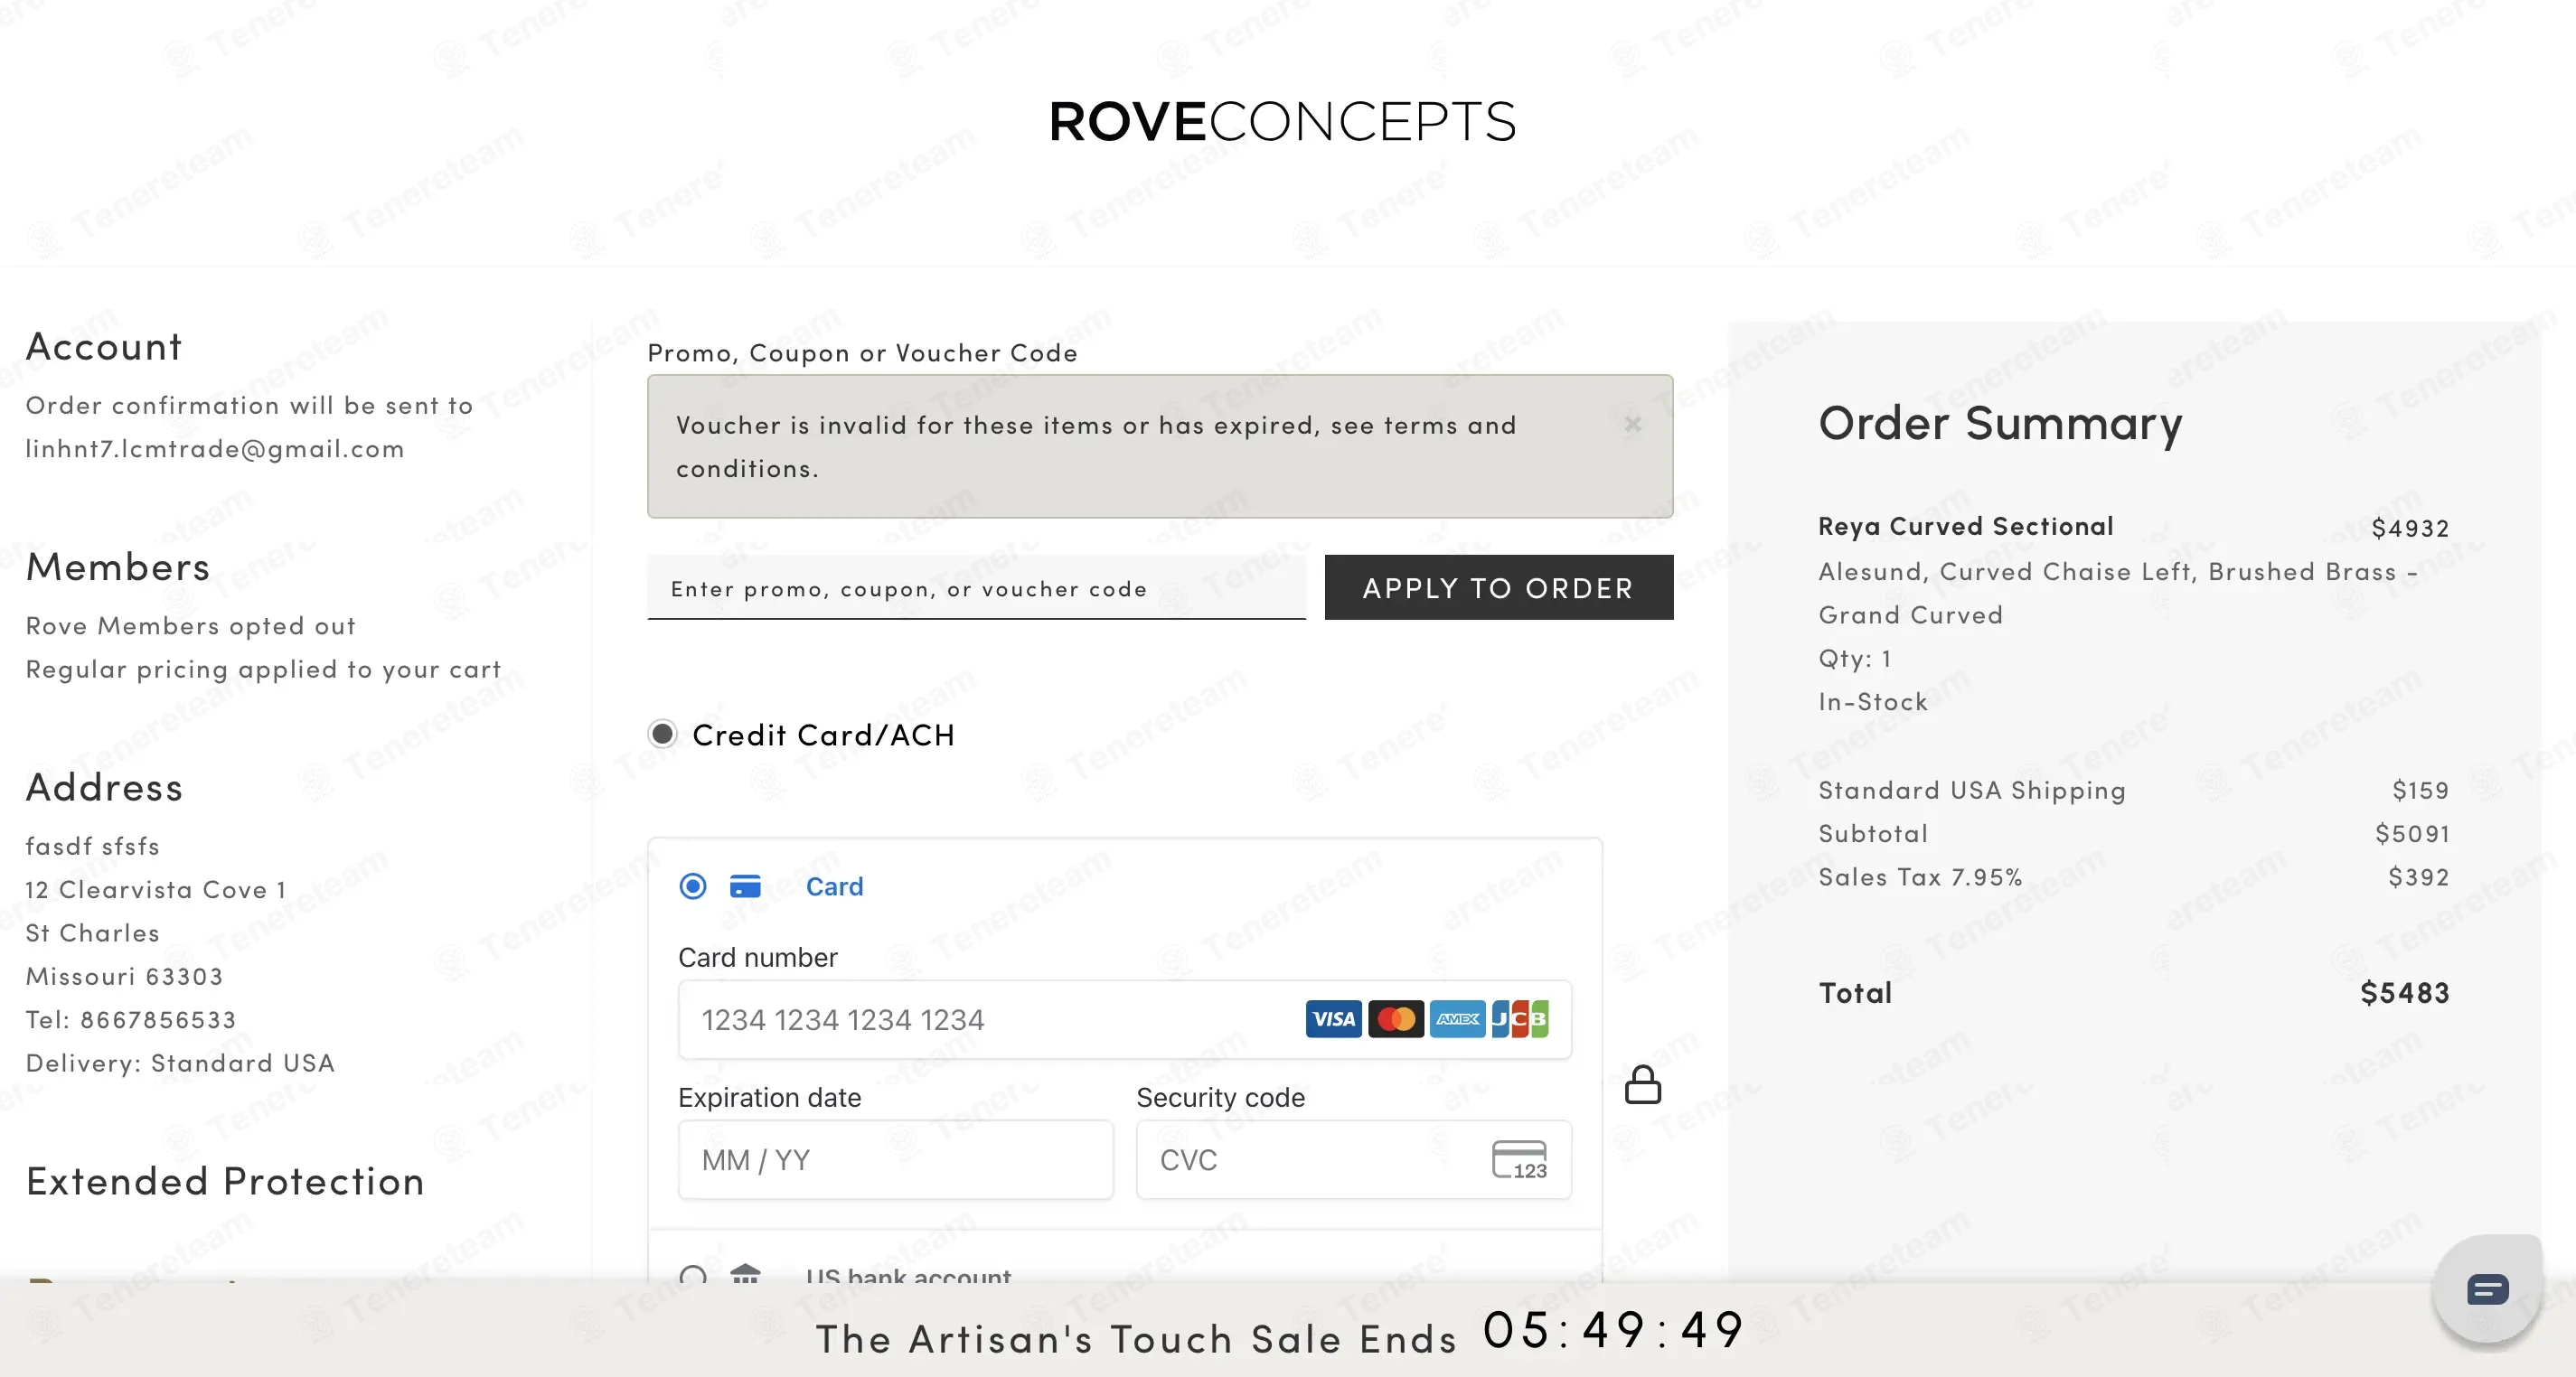Click the blue credit card icon

(745, 887)
